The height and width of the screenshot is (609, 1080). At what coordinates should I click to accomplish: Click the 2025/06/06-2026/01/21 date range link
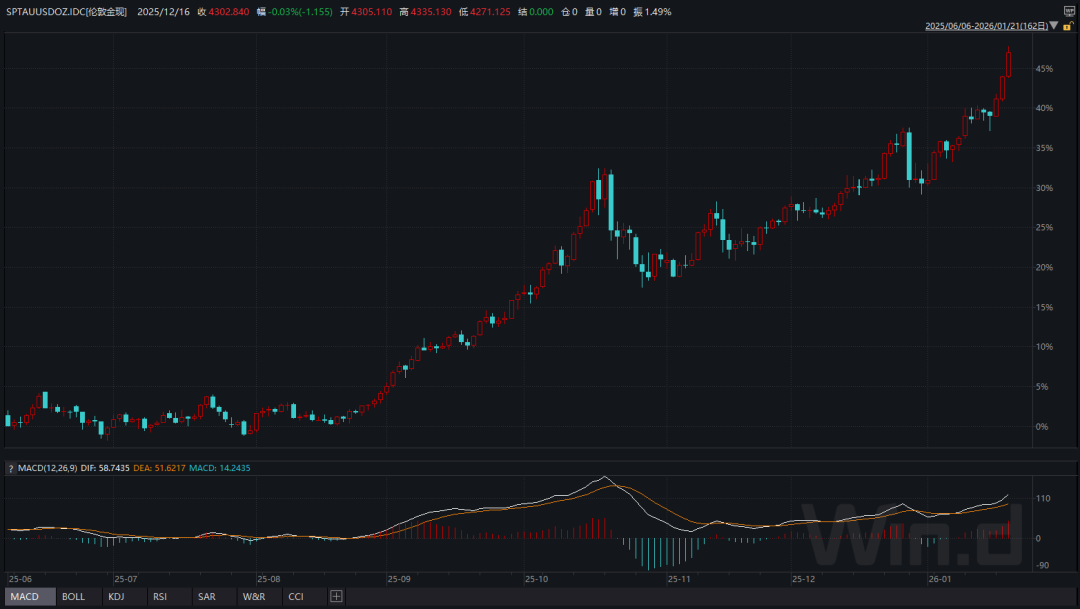985,26
